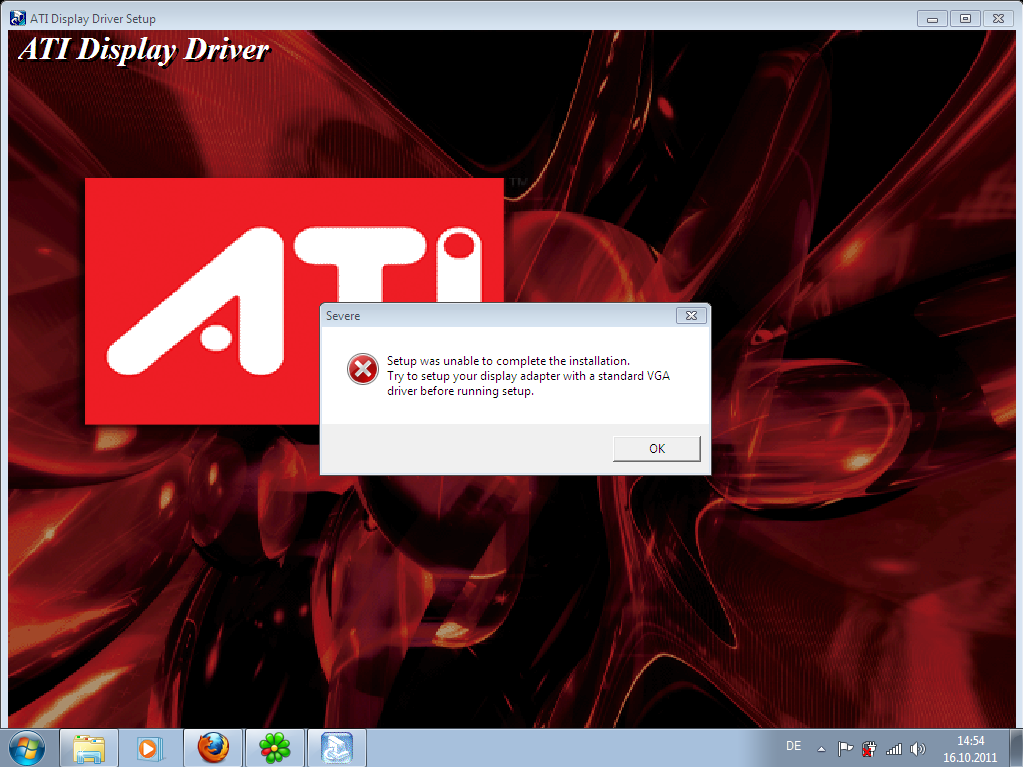Image resolution: width=1023 pixels, height=767 pixels.
Task: Open Action Center flag icon in the tray
Action: click(845, 749)
